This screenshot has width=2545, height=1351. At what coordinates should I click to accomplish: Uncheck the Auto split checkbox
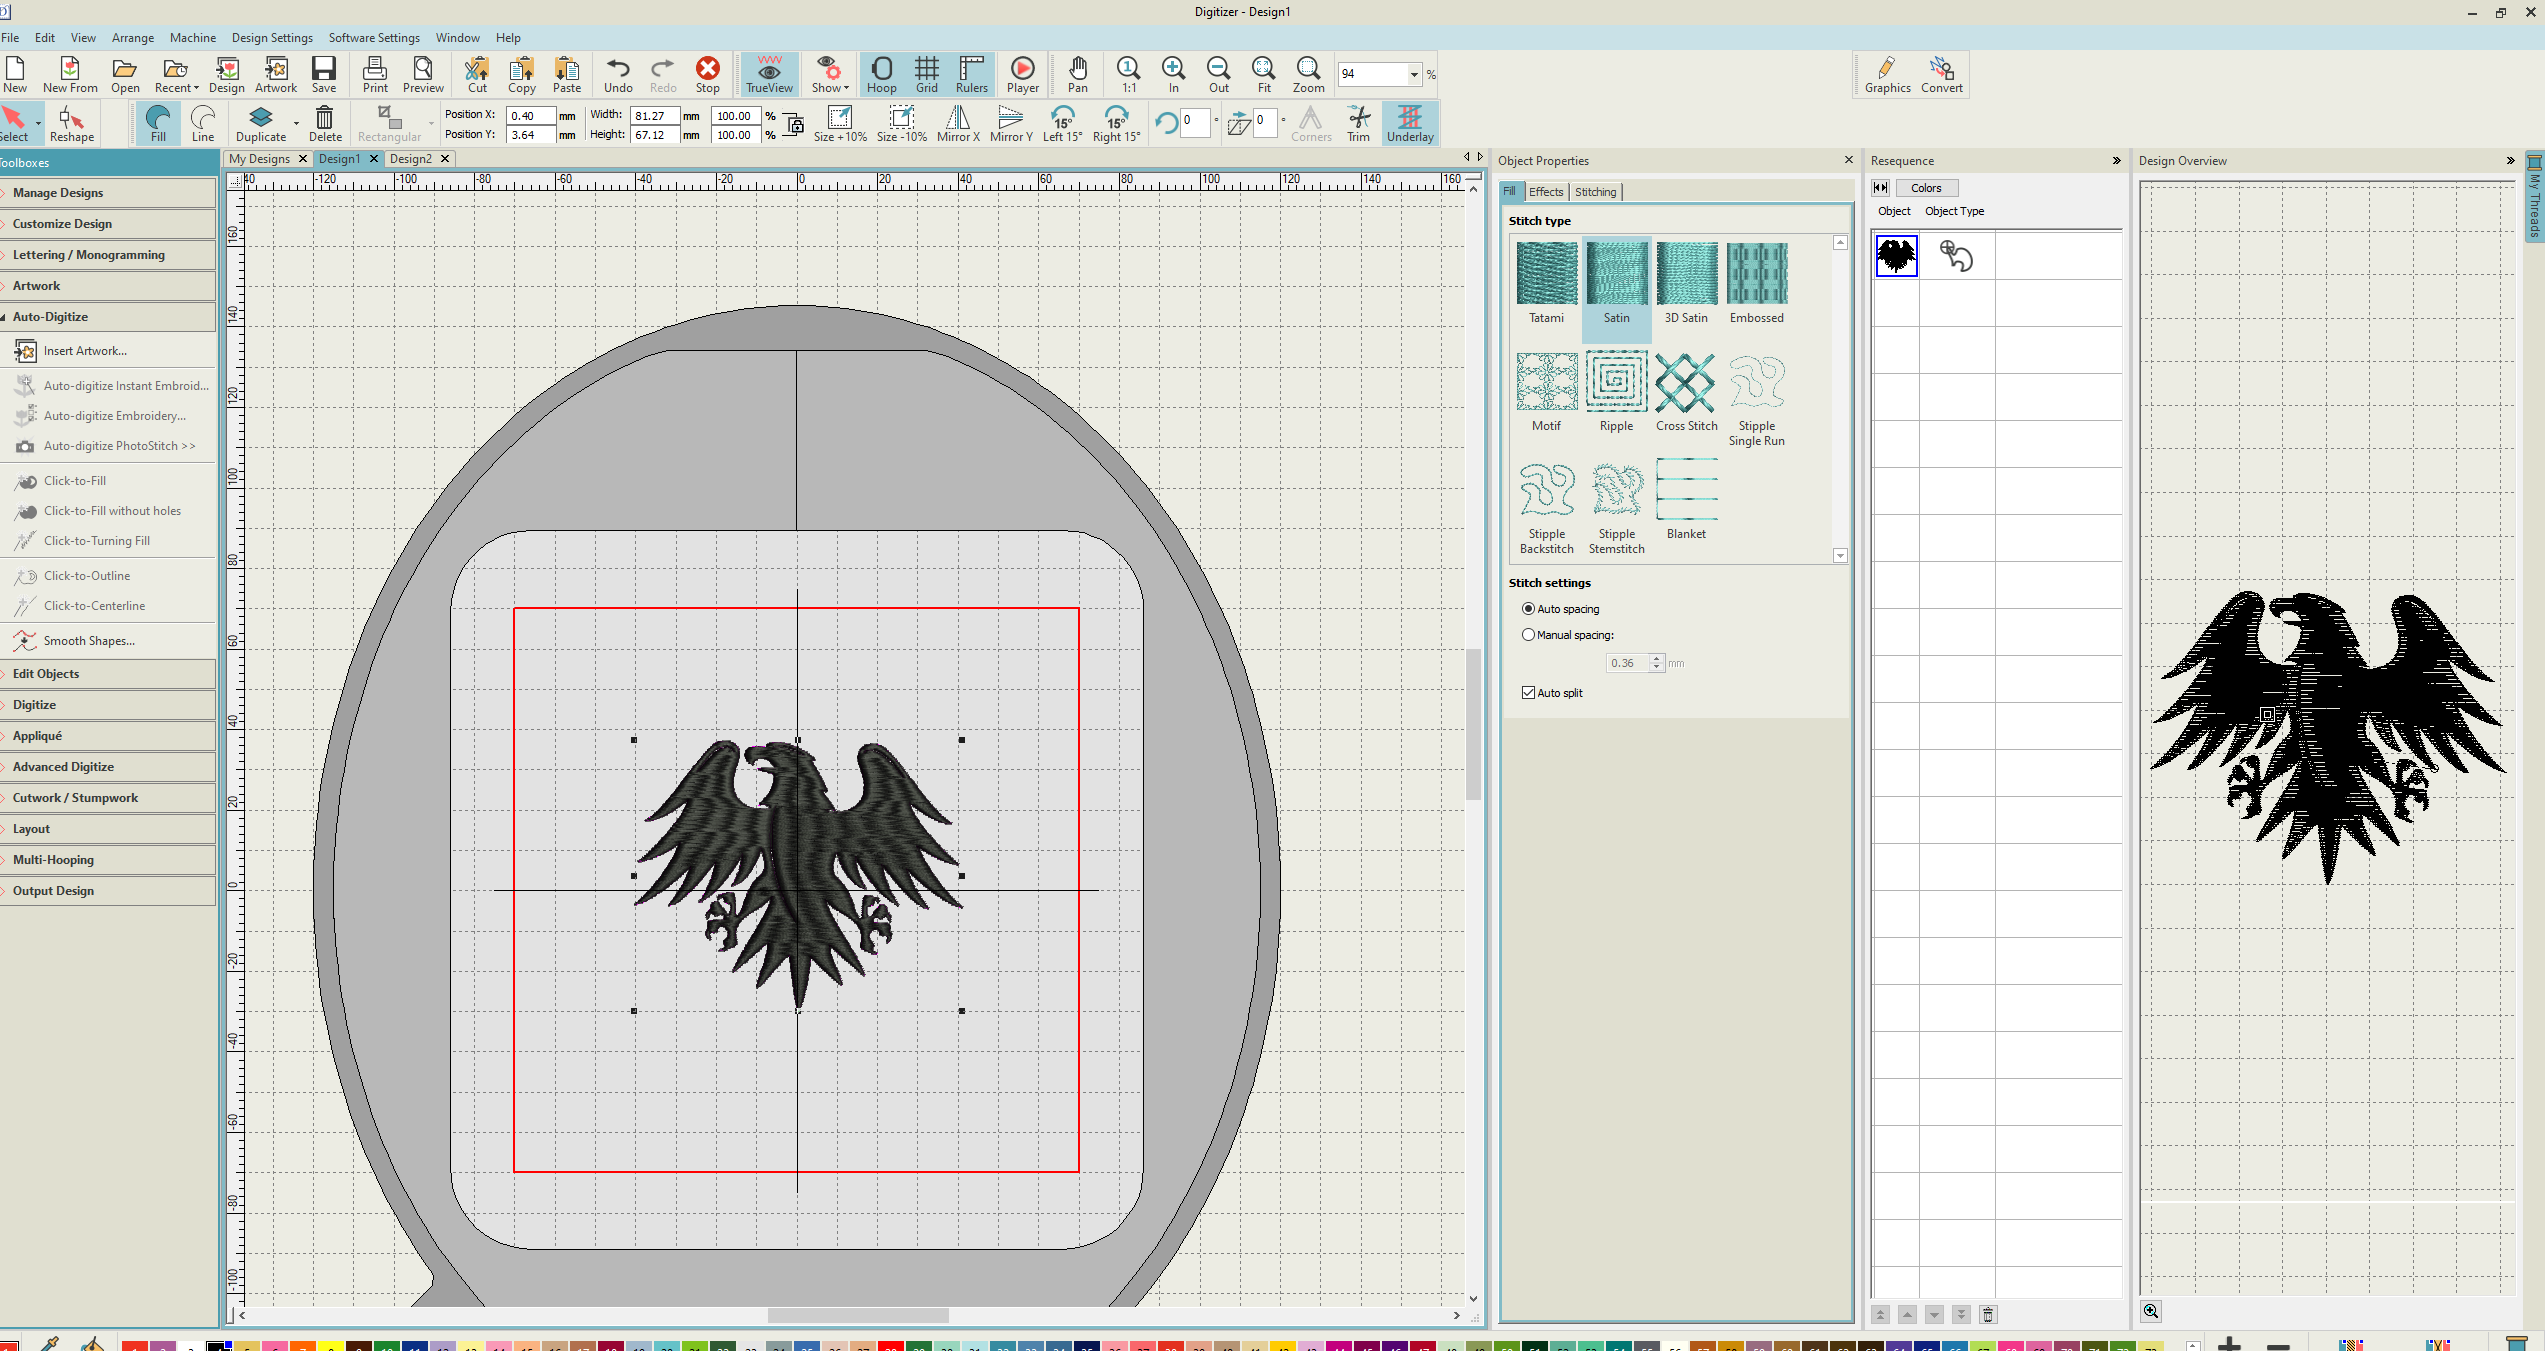(1528, 693)
